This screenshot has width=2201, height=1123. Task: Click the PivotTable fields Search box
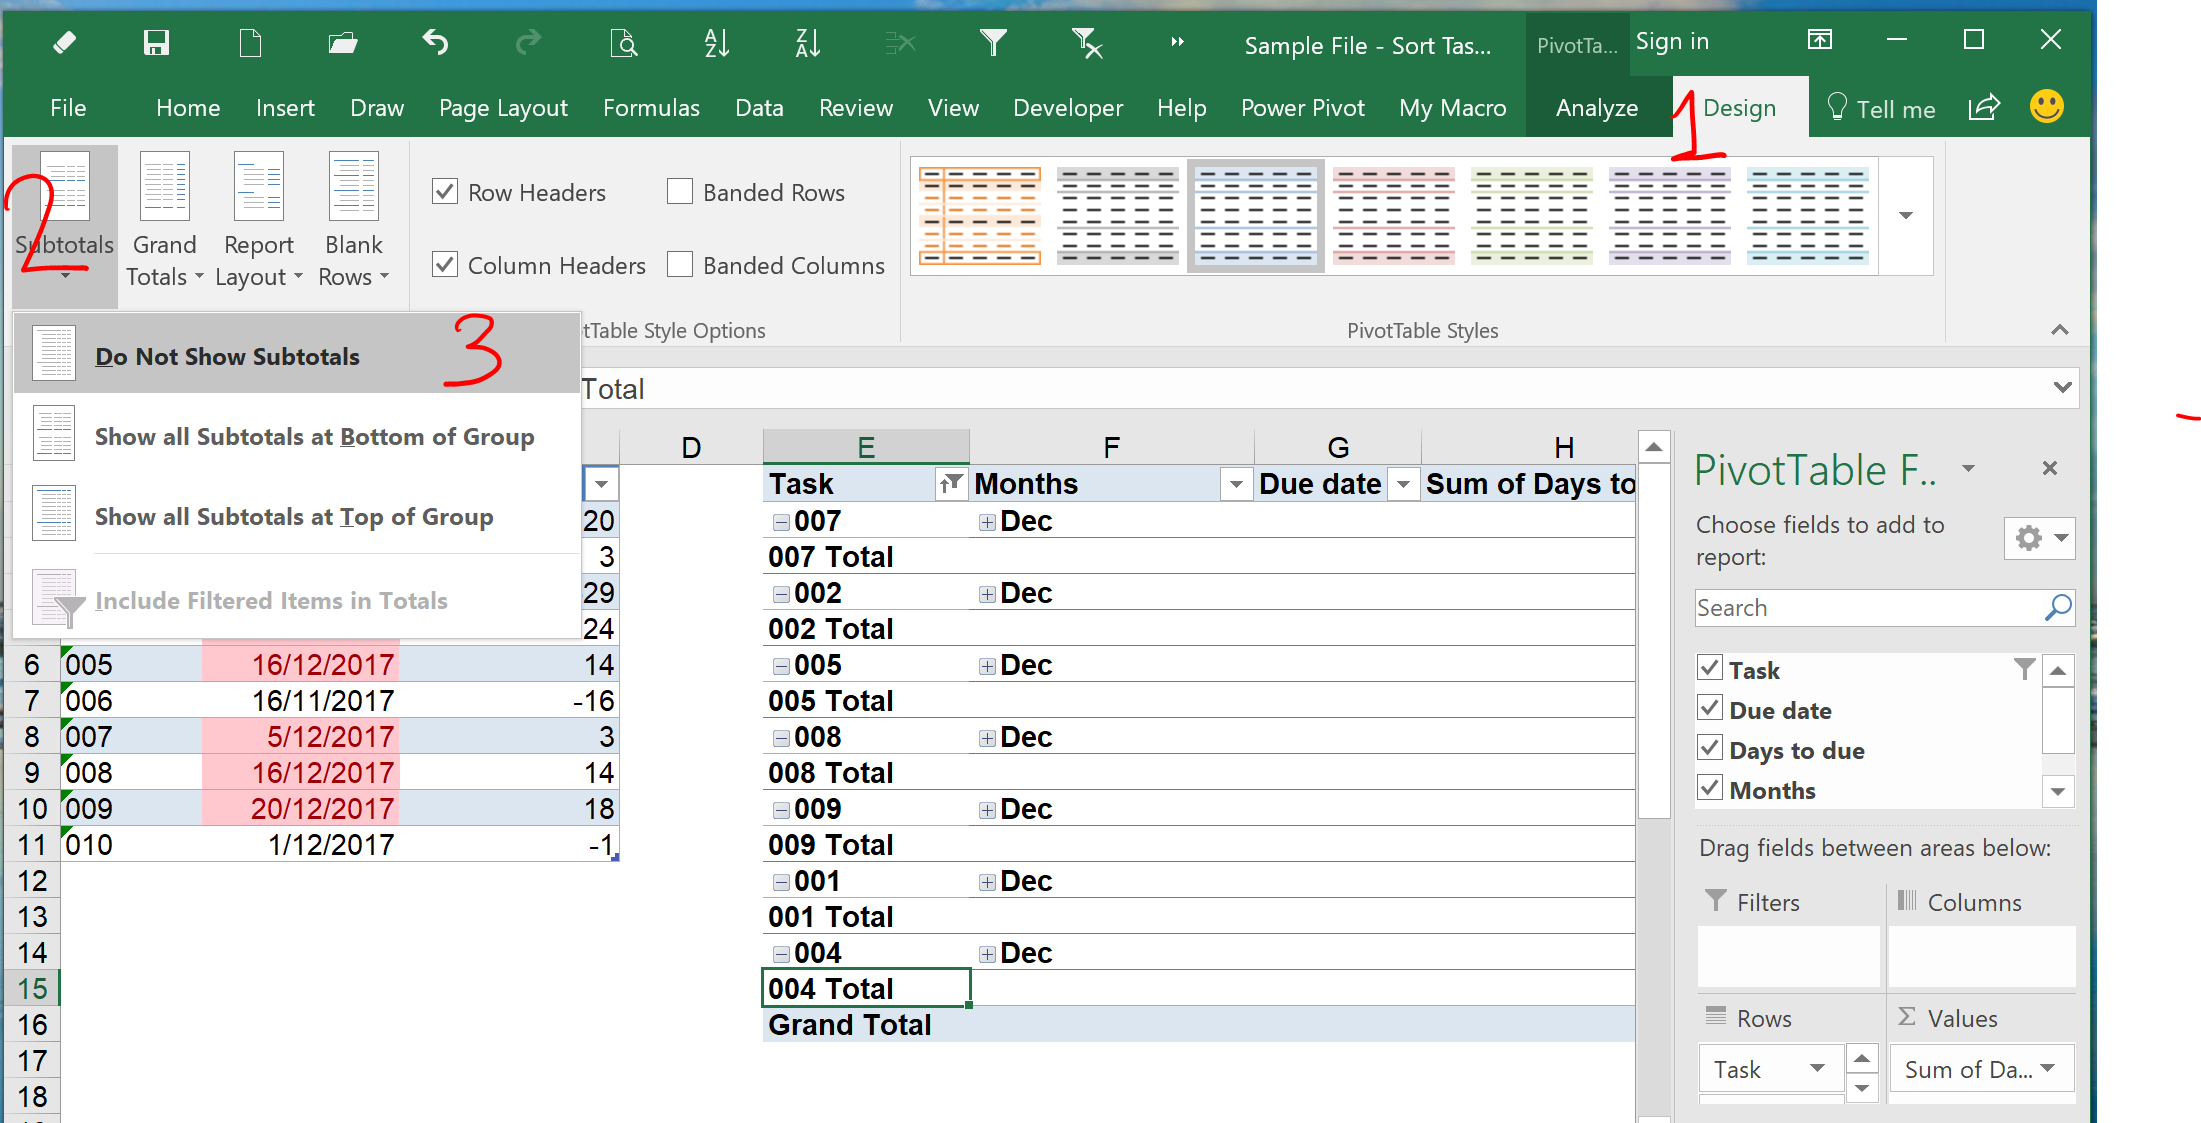click(1868, 608)
